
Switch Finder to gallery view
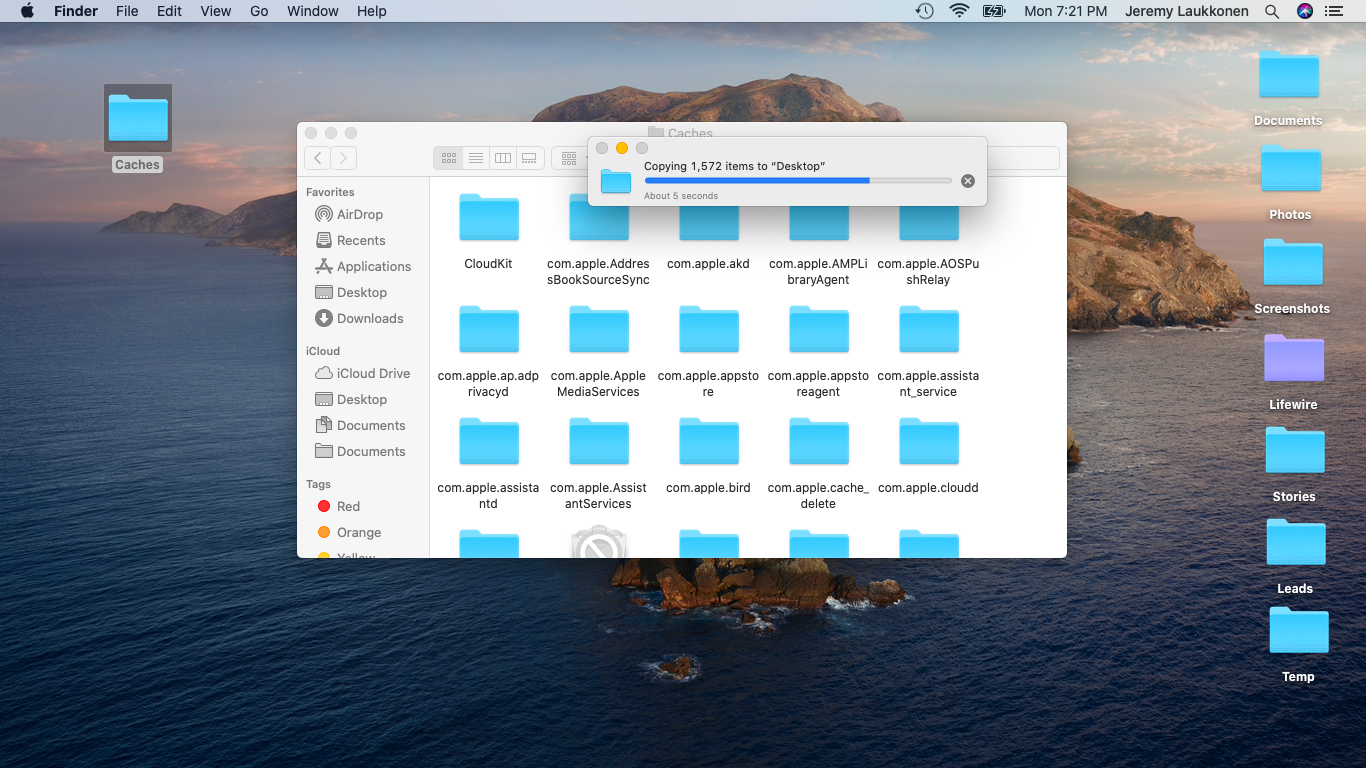click(530, 158)
